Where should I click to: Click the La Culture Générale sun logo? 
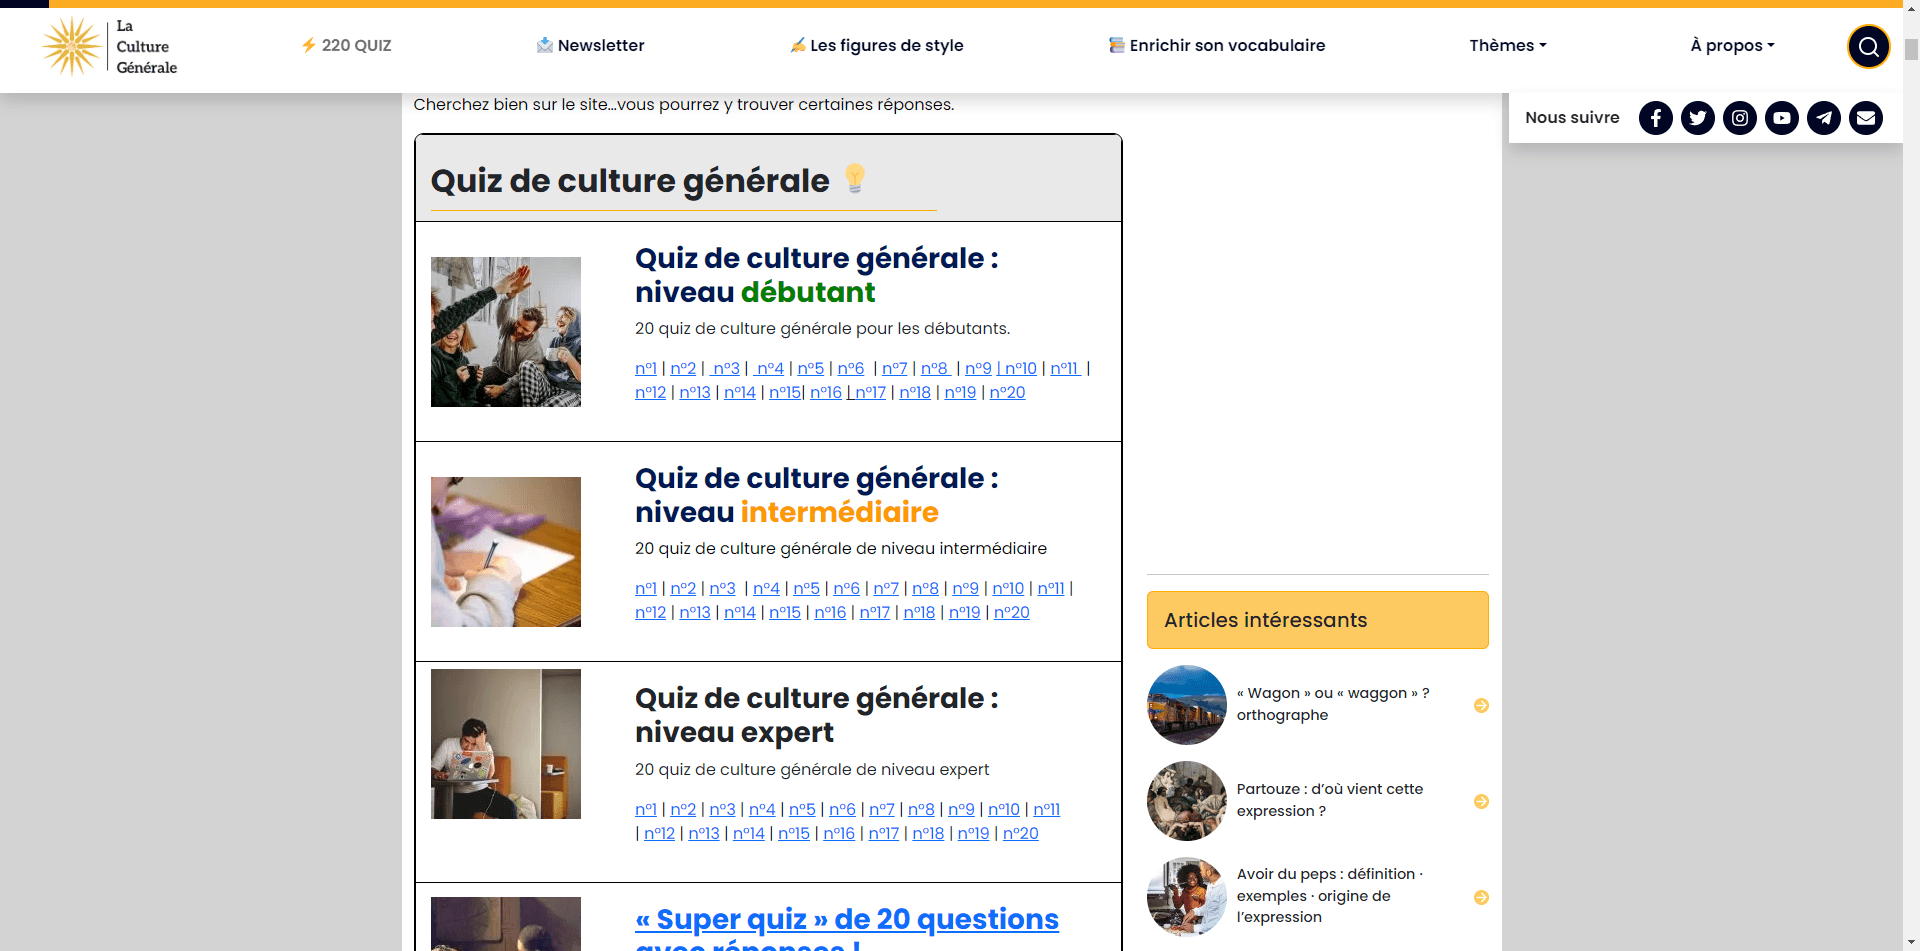click(72, 46)
